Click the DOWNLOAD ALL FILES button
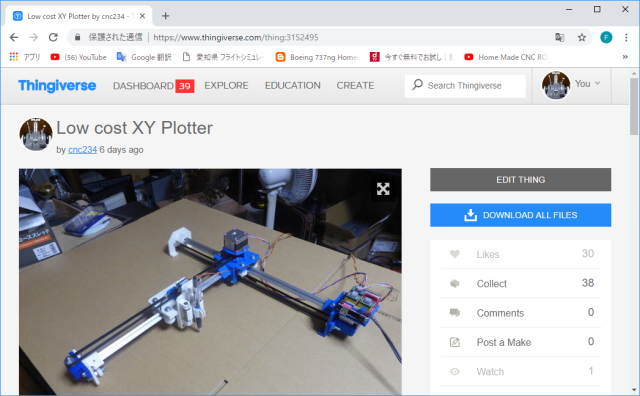The width and height of the screenshot is (640, 396). [x=520, y=215]
